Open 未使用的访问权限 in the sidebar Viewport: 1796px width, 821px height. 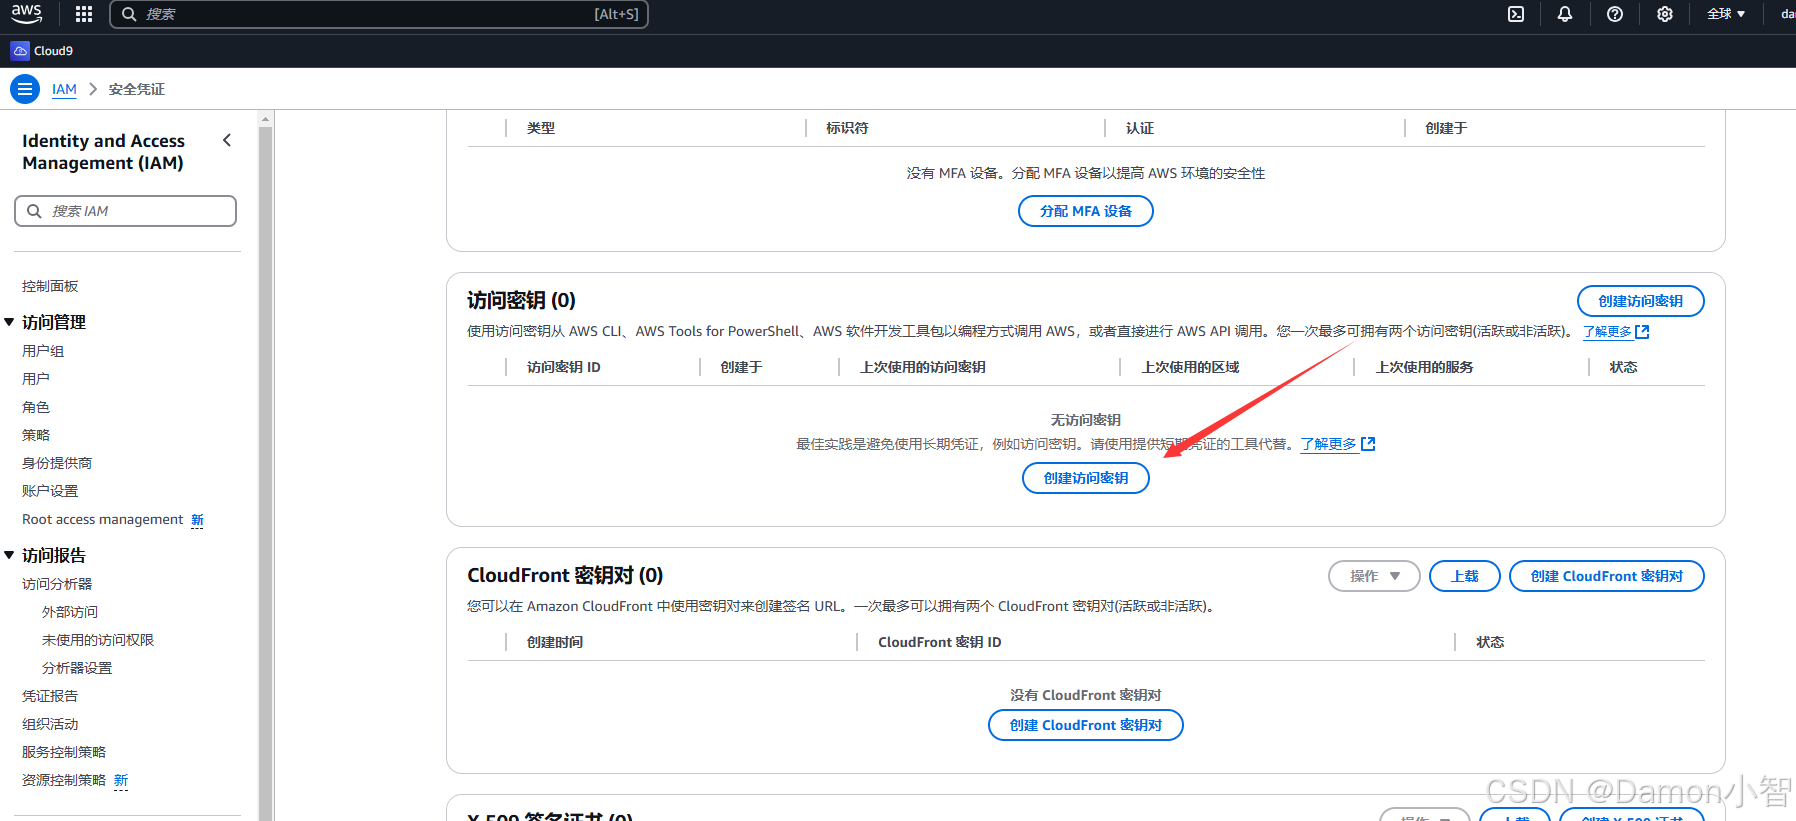(98, 640)
